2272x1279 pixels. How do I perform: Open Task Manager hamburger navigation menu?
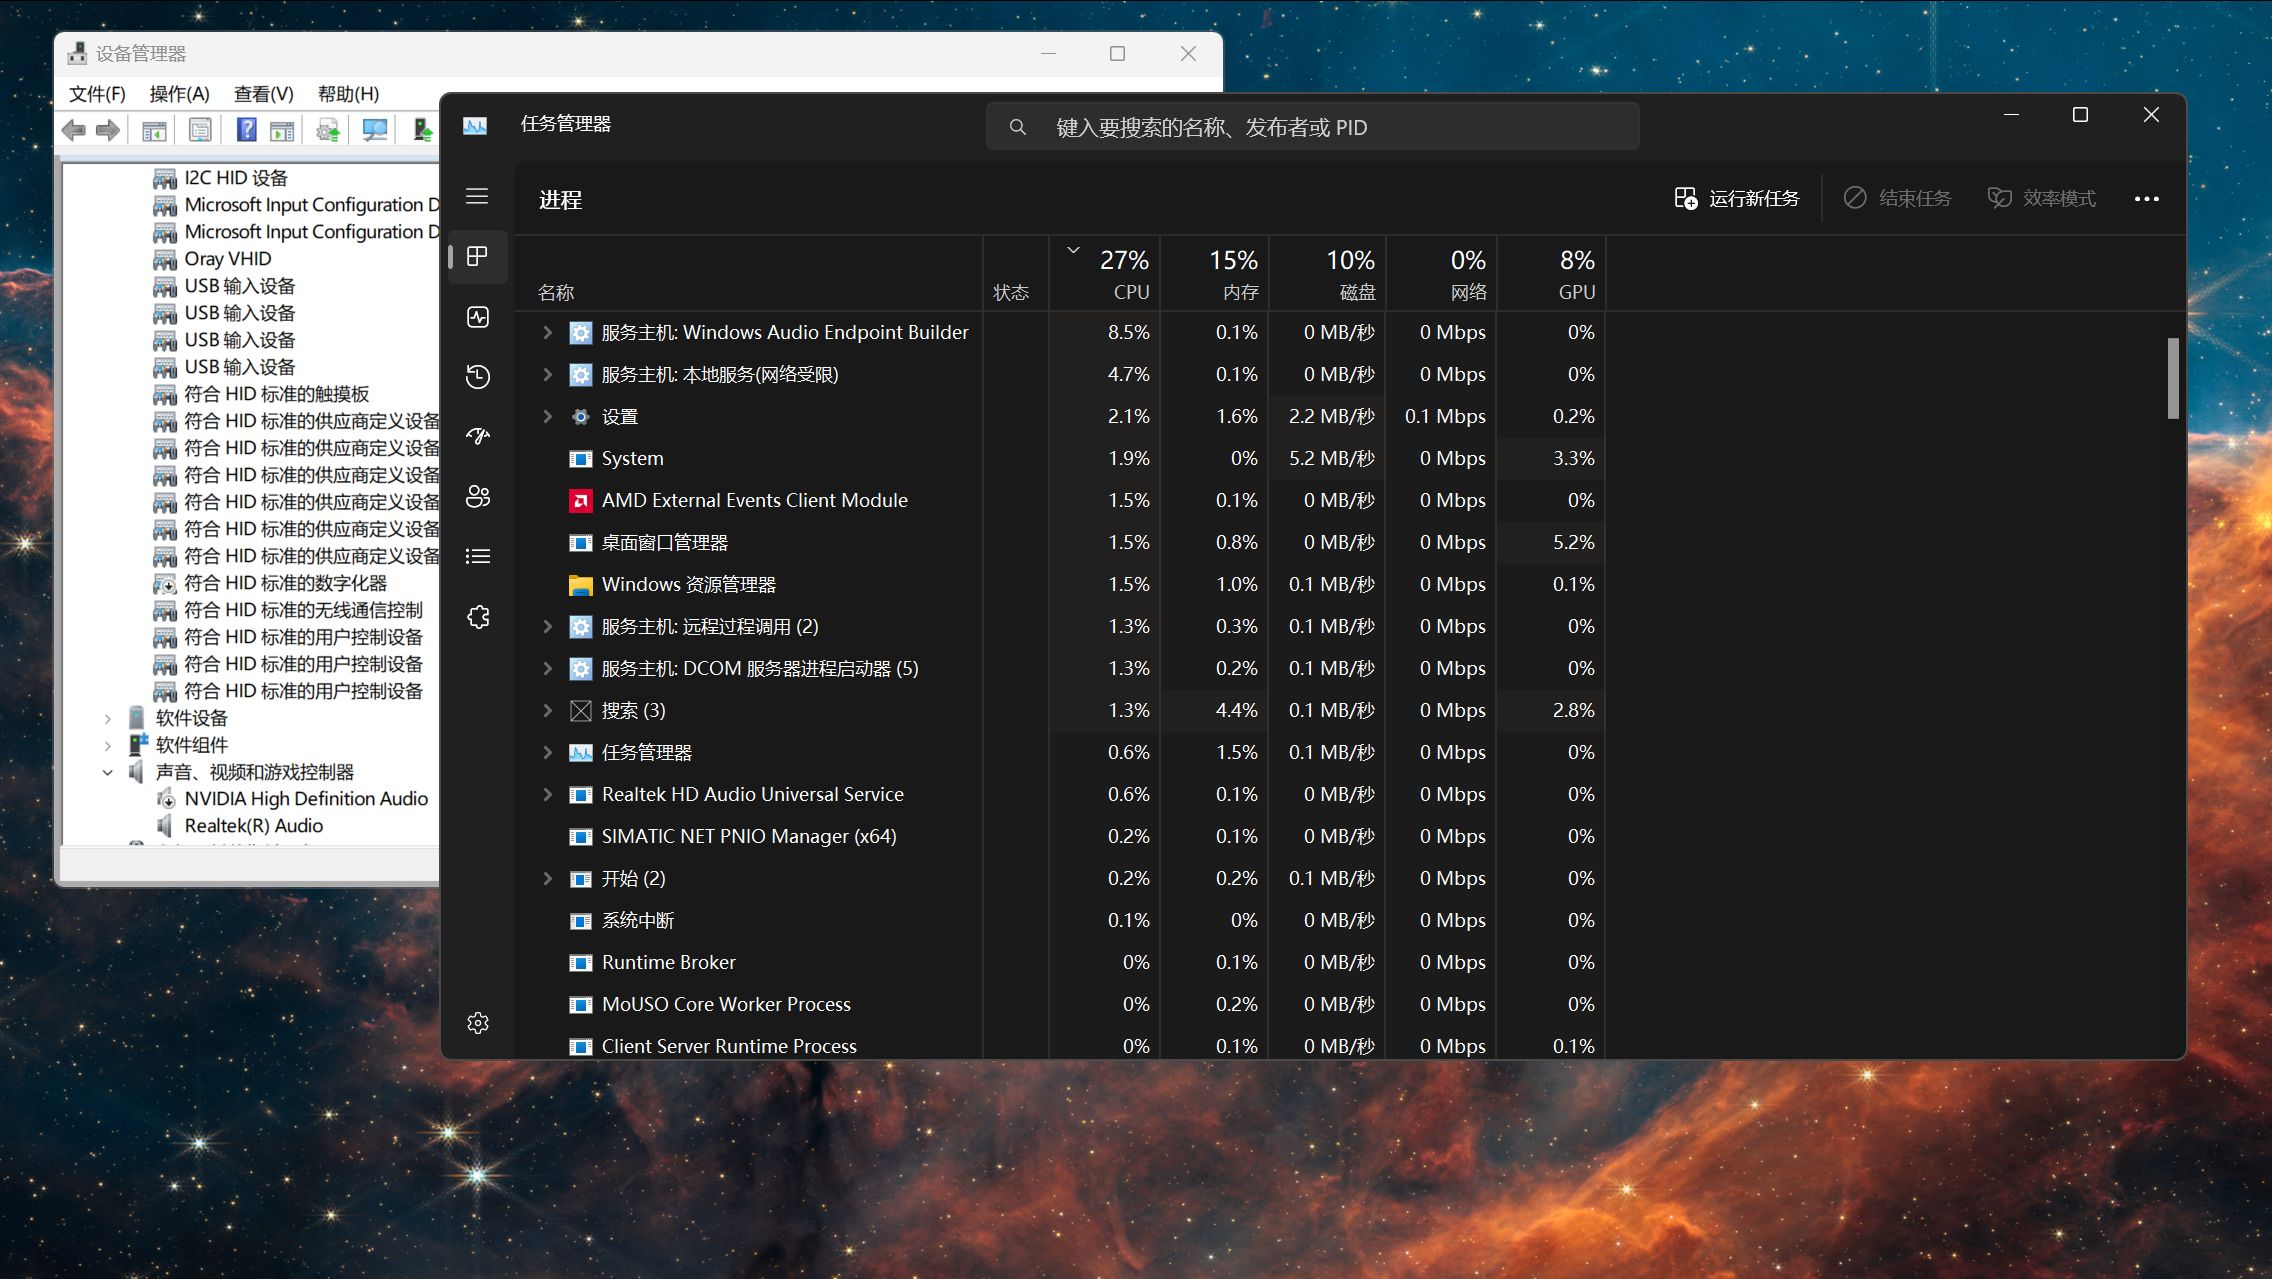tap(477, 196)
